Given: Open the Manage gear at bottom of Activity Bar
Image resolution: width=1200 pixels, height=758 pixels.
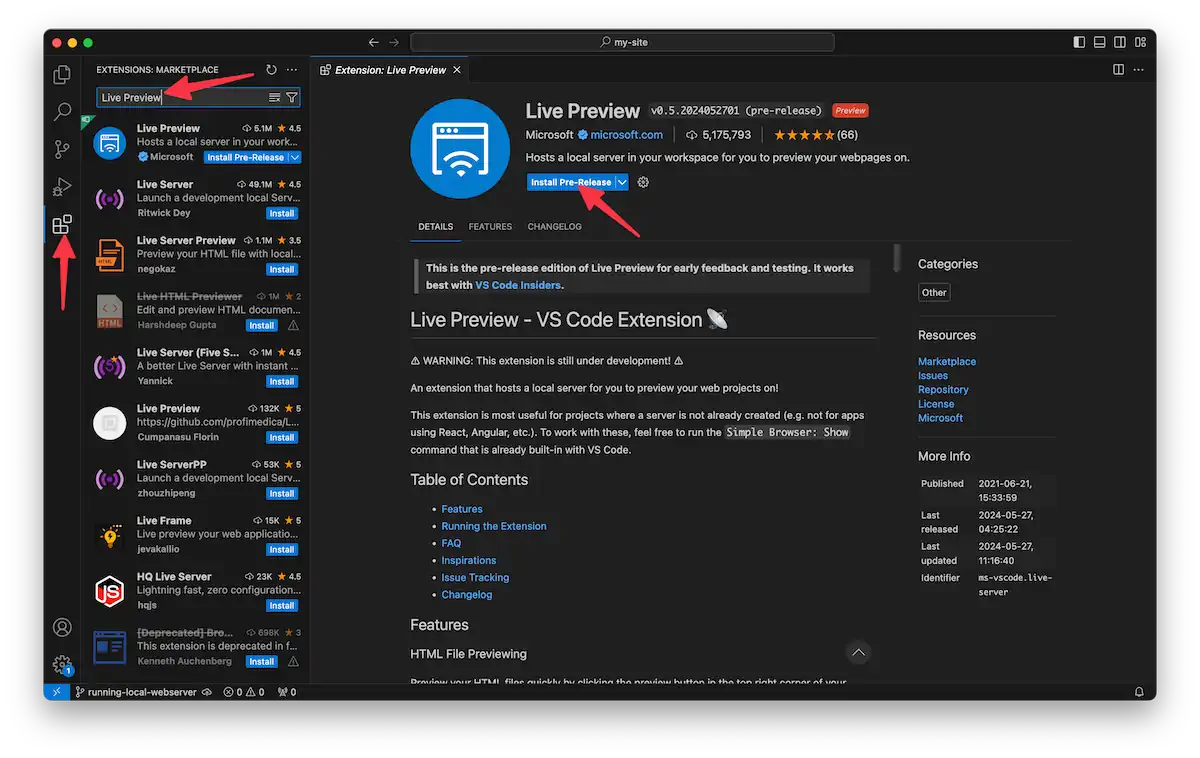Looking at the screenshot, I should tap(62, 663).
